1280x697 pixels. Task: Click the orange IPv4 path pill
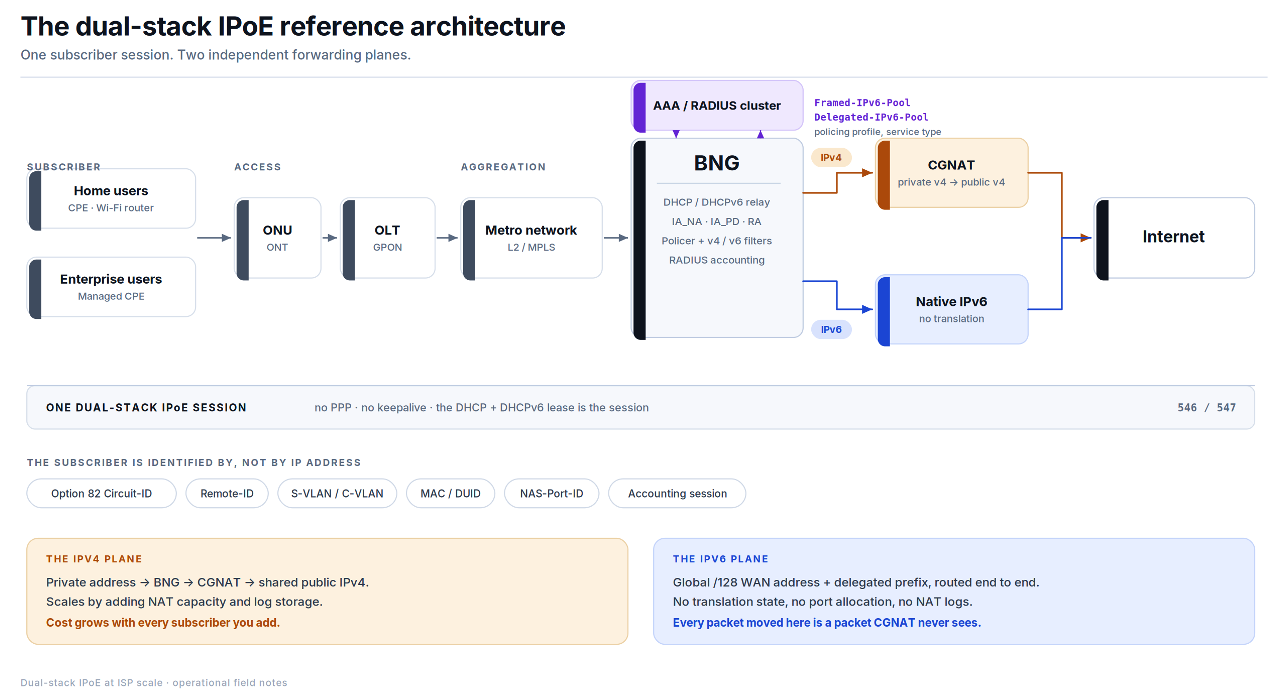pos(831,157)
